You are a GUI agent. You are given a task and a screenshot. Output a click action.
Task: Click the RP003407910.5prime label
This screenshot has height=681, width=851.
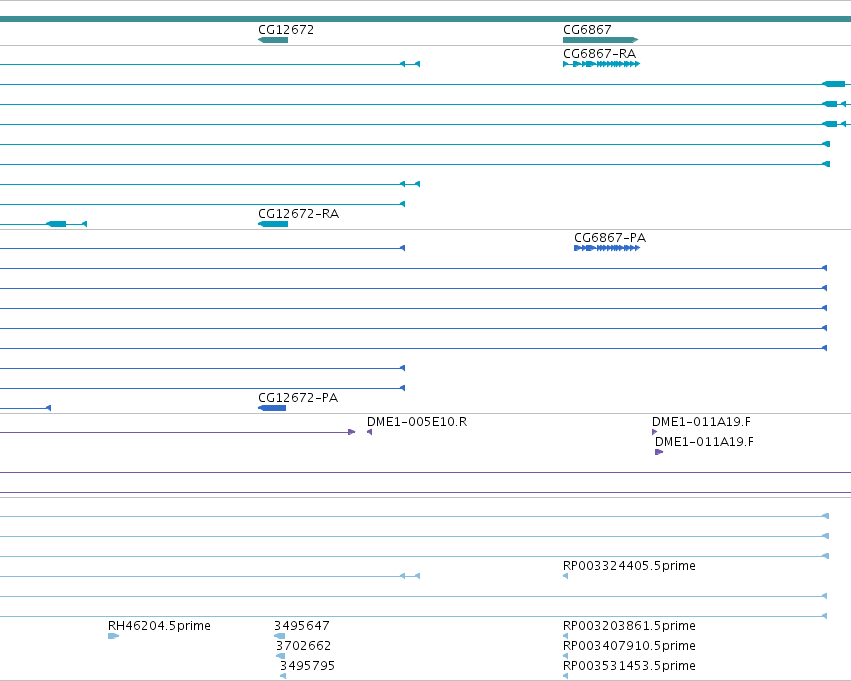pyautogui.click(x=630, y=646)
